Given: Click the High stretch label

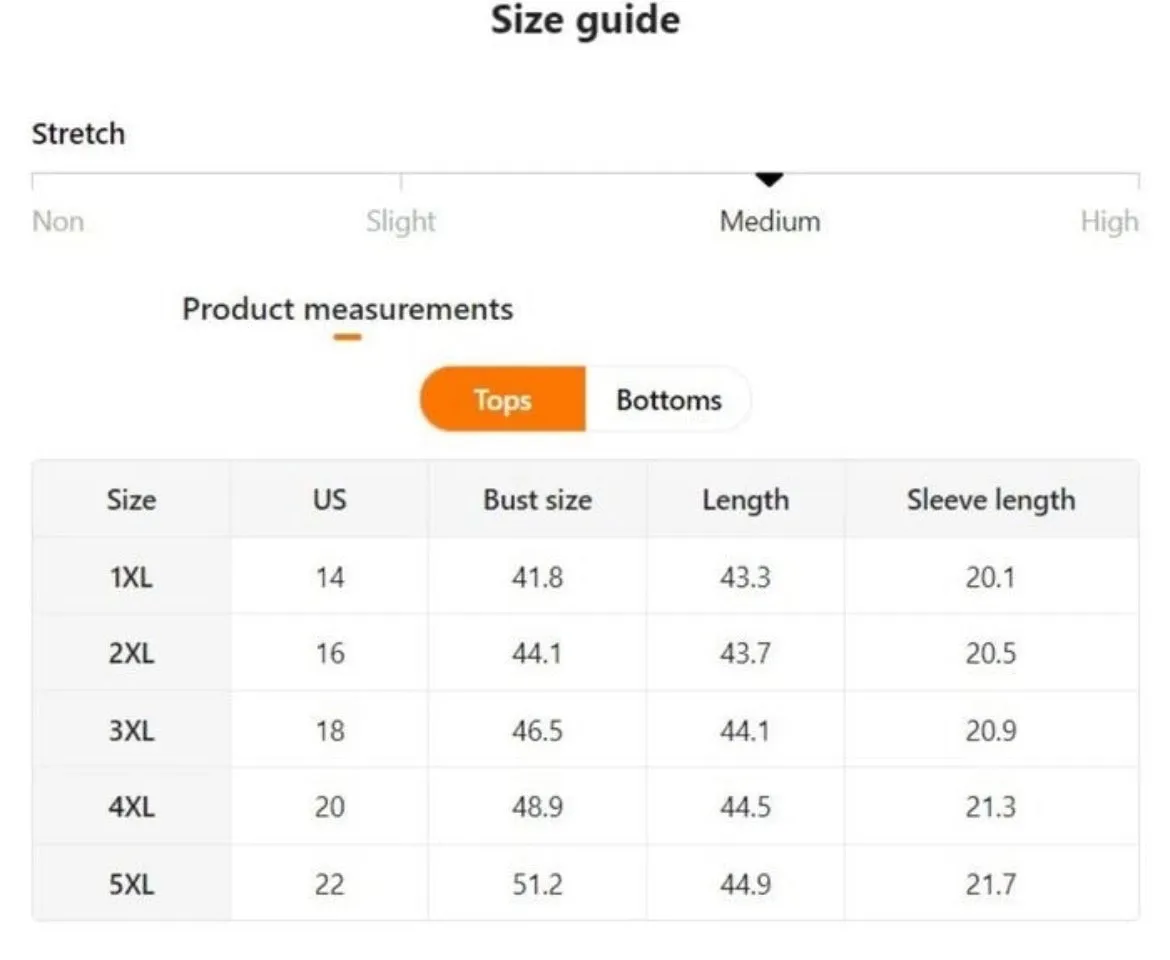Looking at the screenshot, I should point(1110,222).
